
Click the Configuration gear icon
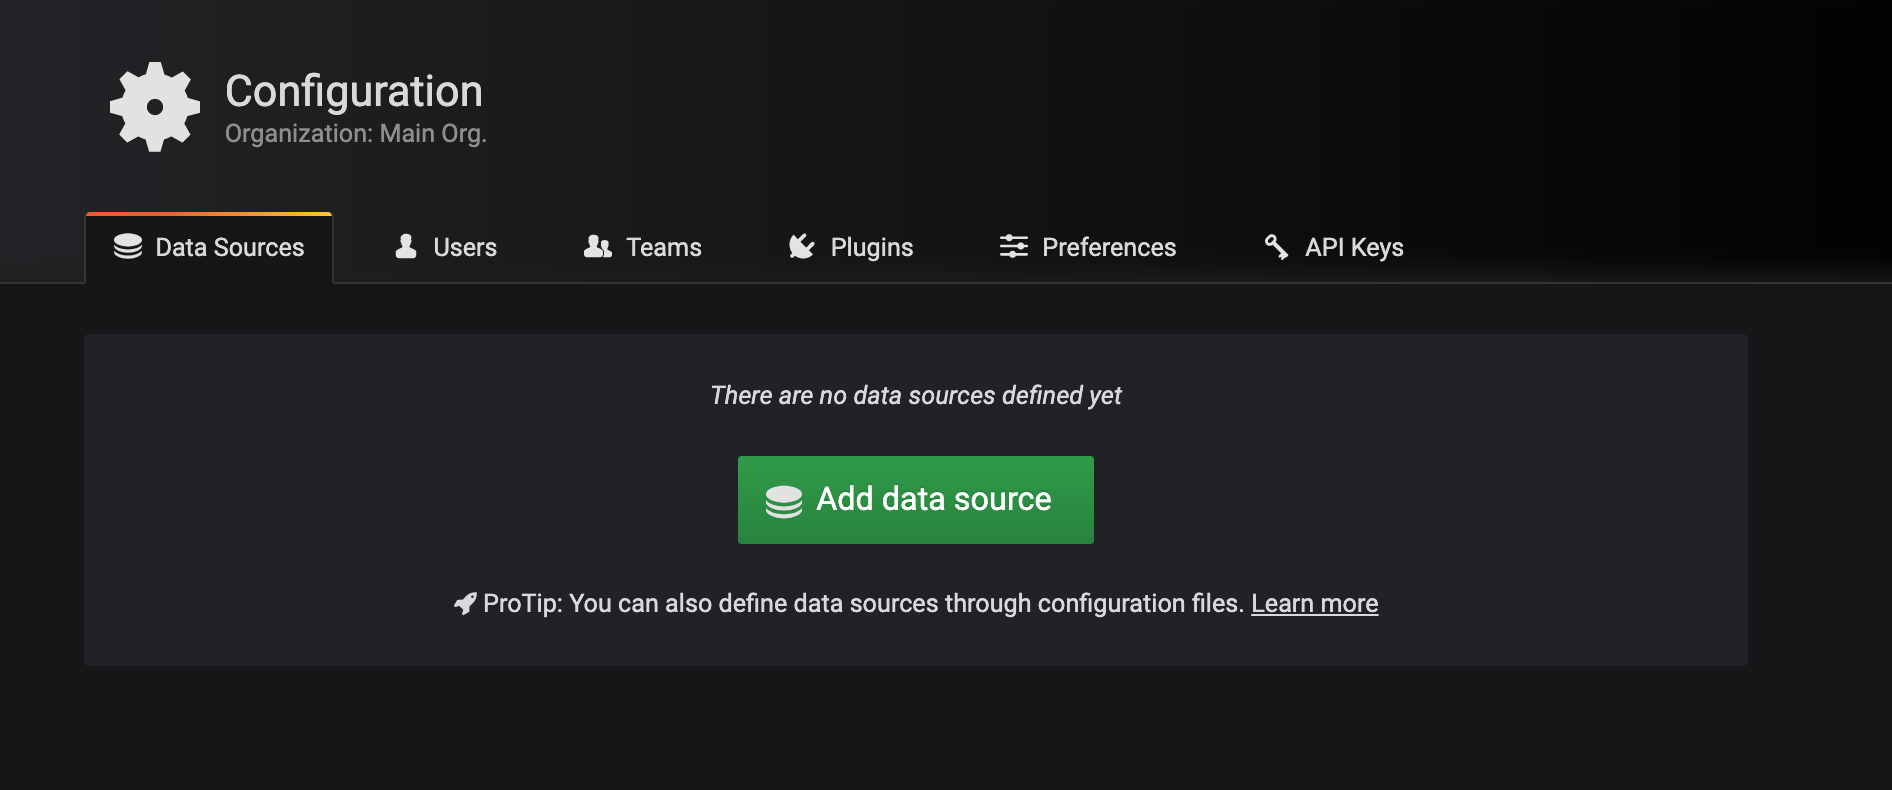pos(155,107)
